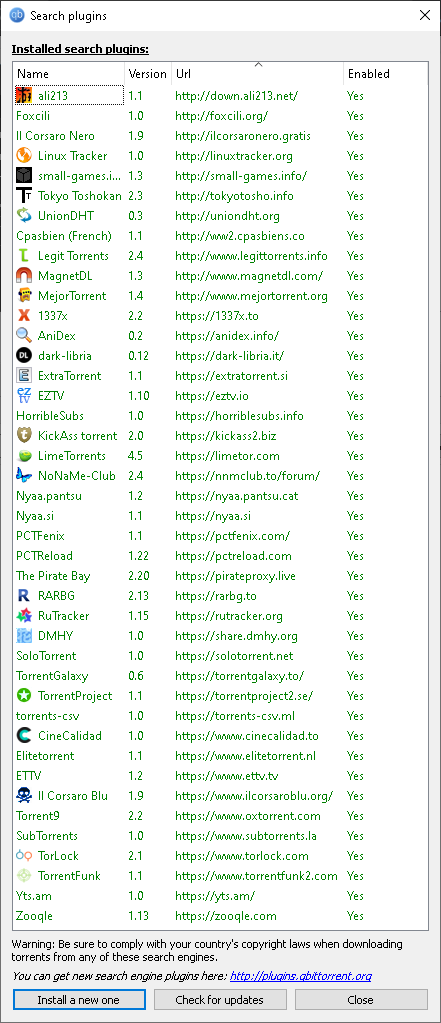The image size is (441, 1023).
Task: Select the HorribleSubs plugin name
Action: pos(50,416)
